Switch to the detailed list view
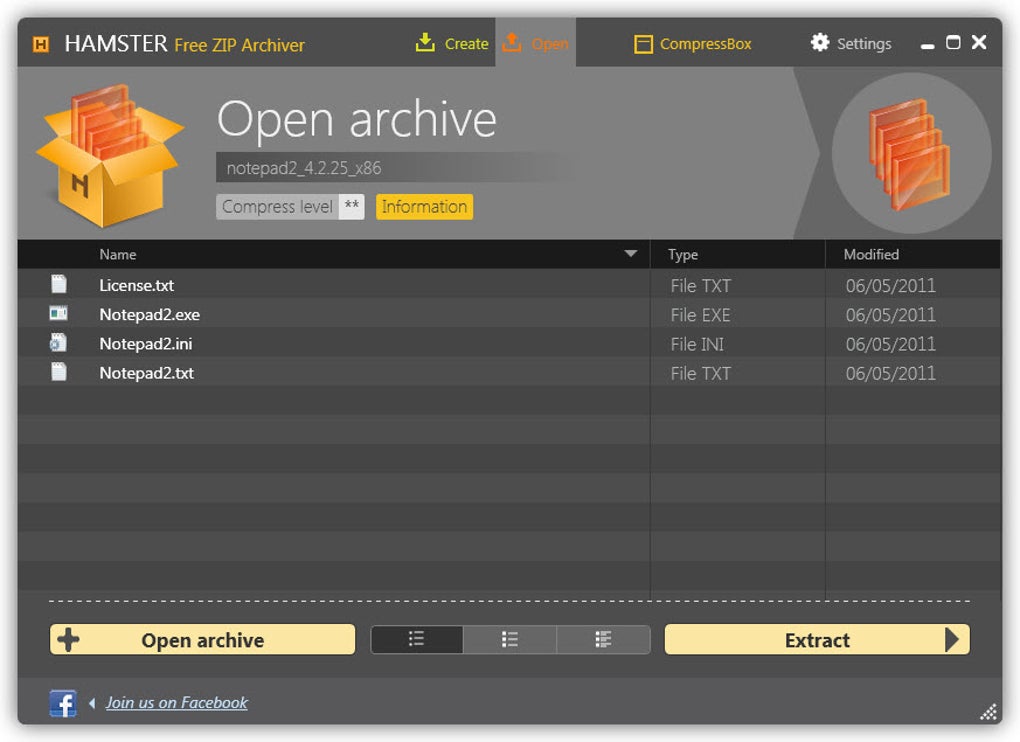 click(x=603, y=639)
